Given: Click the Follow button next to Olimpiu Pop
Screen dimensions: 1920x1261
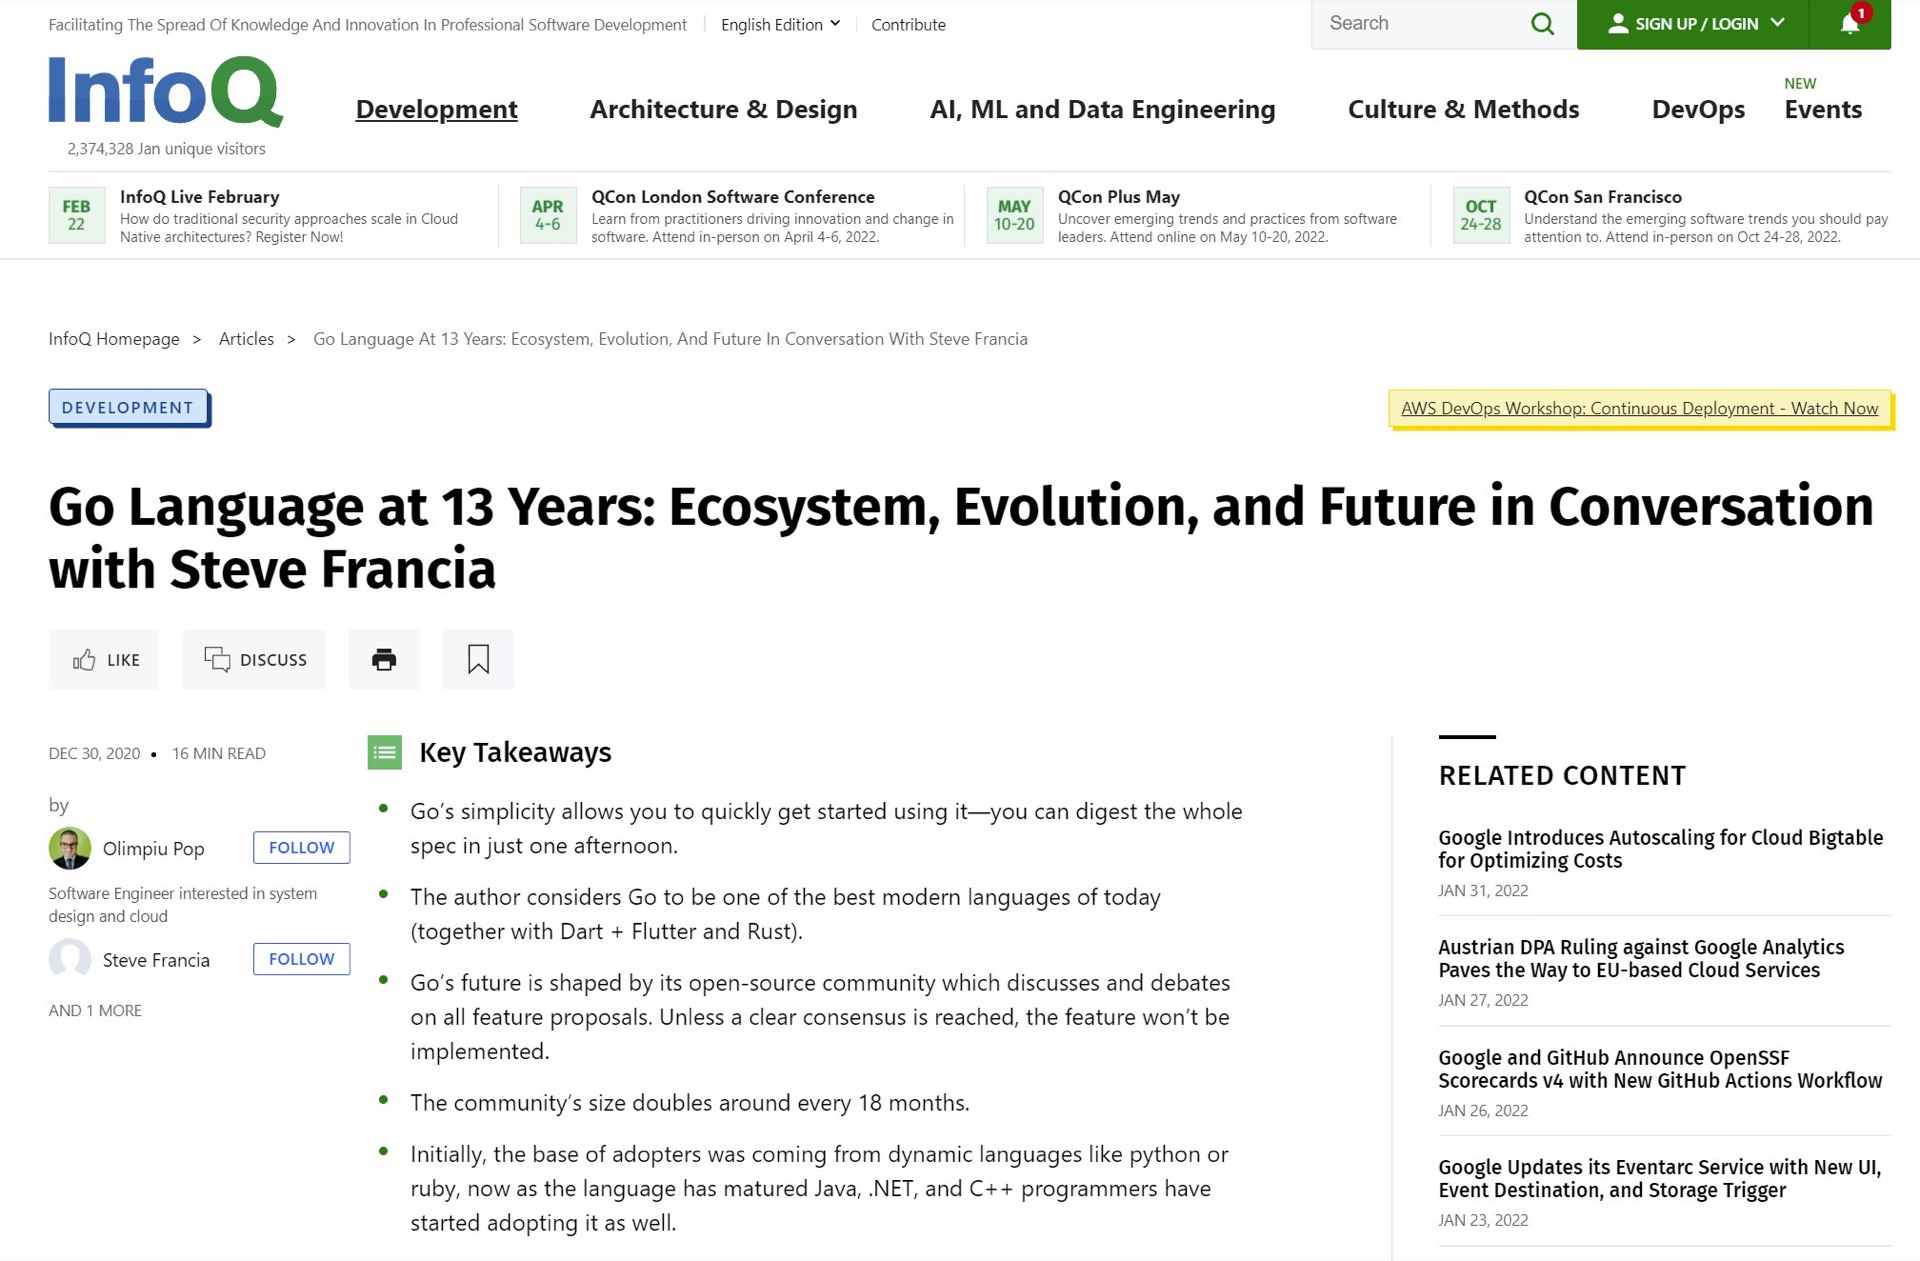Looking at the screenshot, I should 298,847.
